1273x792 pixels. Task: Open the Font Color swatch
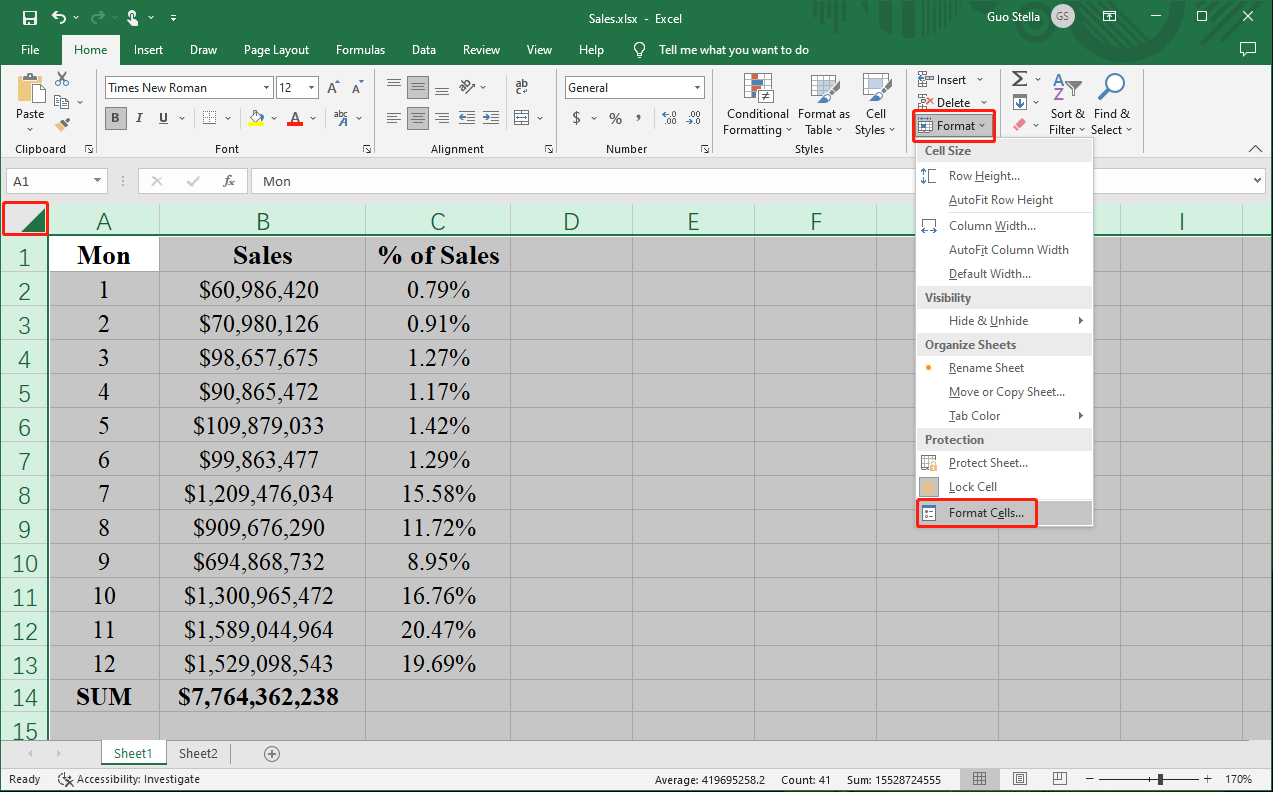pyautogui.click(x=296, y=118)
